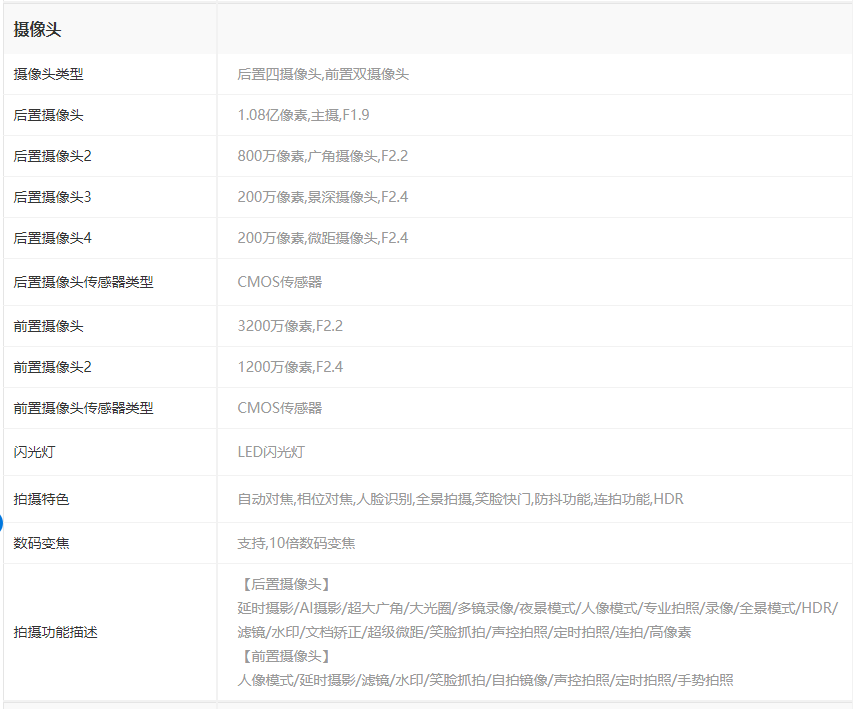The width and height of the screenshot is (859, 709).
Task: Click the 摄像头 section header
Action: pyautogui.click(x=38, y=30)
